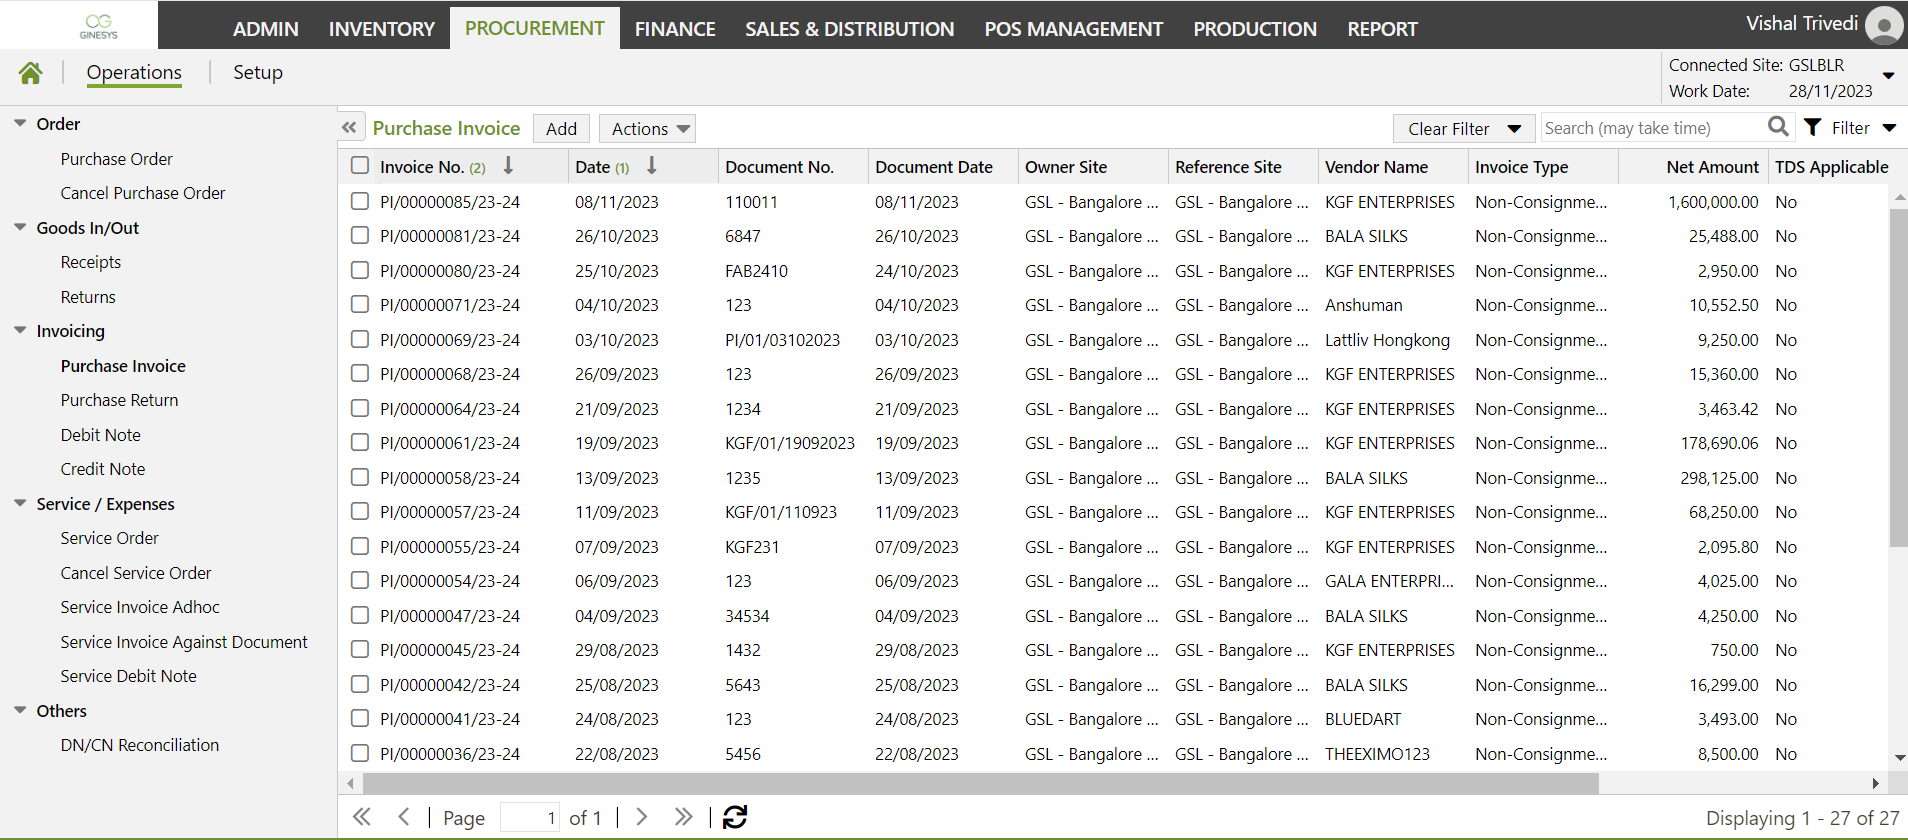Go to next page icon
This screenshot has height=840, width=1908.
click(642, 817)
